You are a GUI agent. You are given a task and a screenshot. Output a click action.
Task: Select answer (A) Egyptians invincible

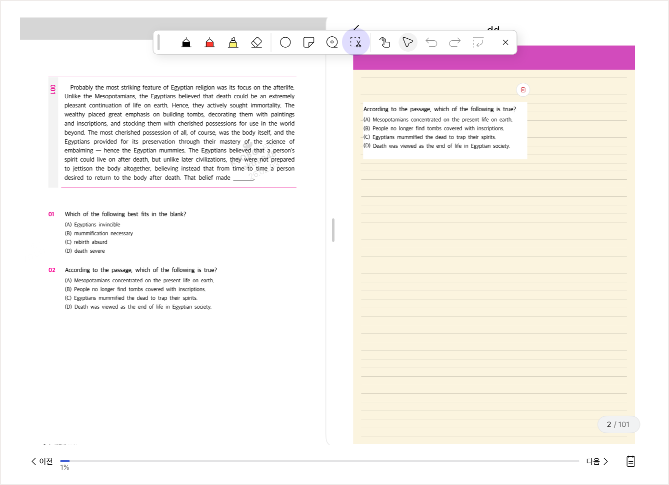[x=93, y=224]
